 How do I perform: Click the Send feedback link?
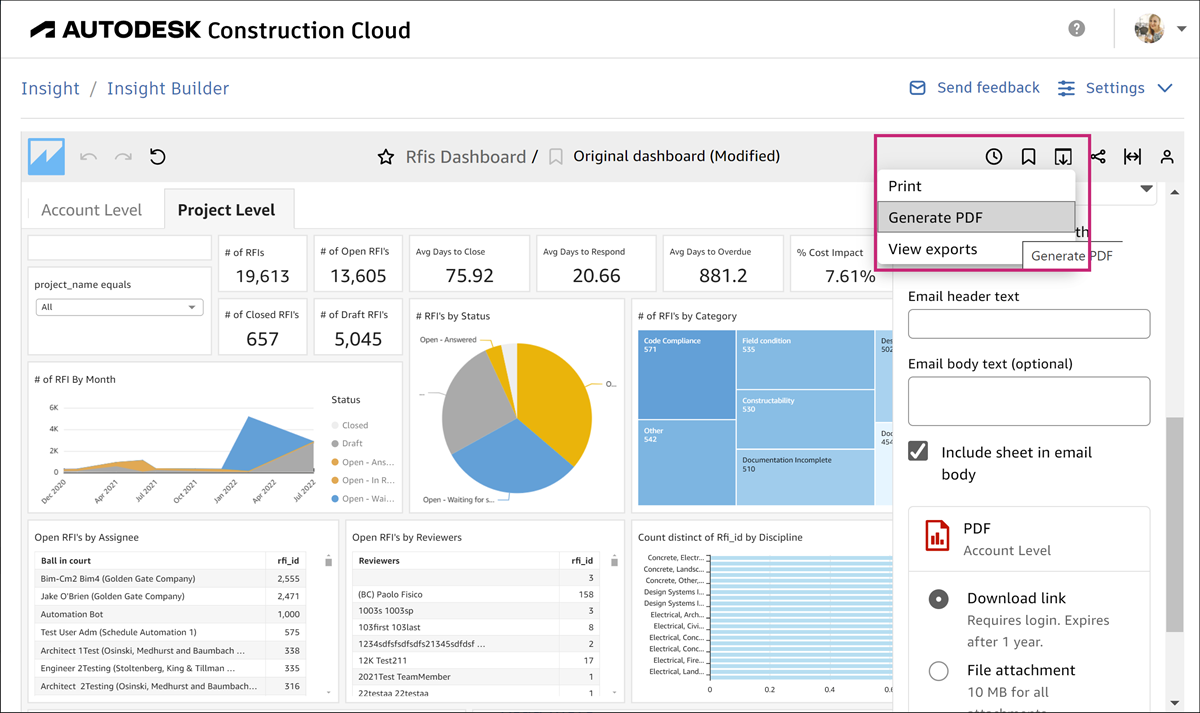pyautogui.click(x=974, y=88)
